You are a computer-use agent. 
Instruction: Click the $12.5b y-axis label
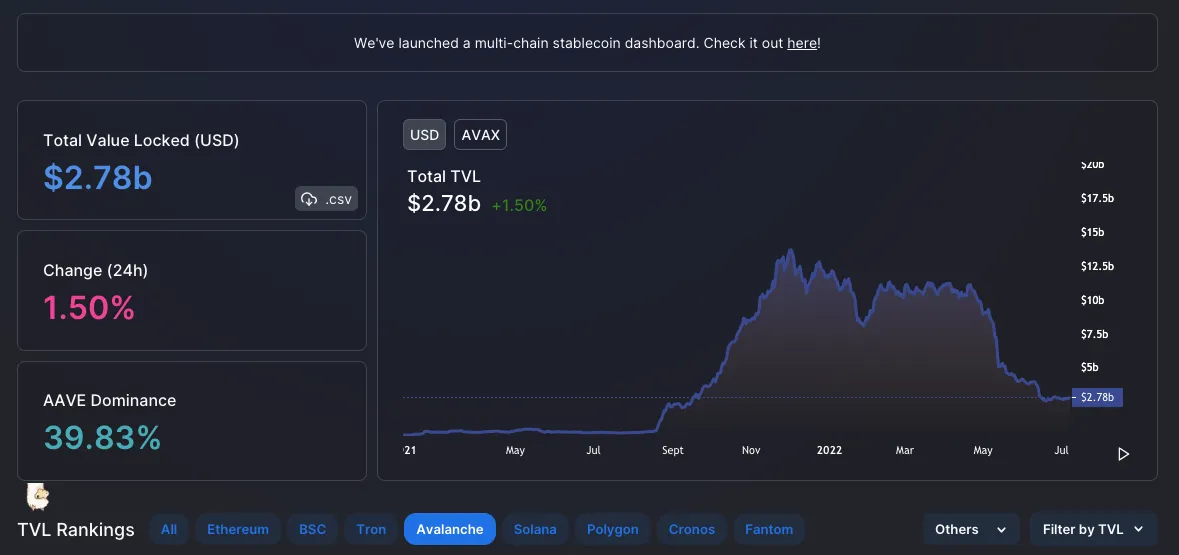pos(1097,265)
